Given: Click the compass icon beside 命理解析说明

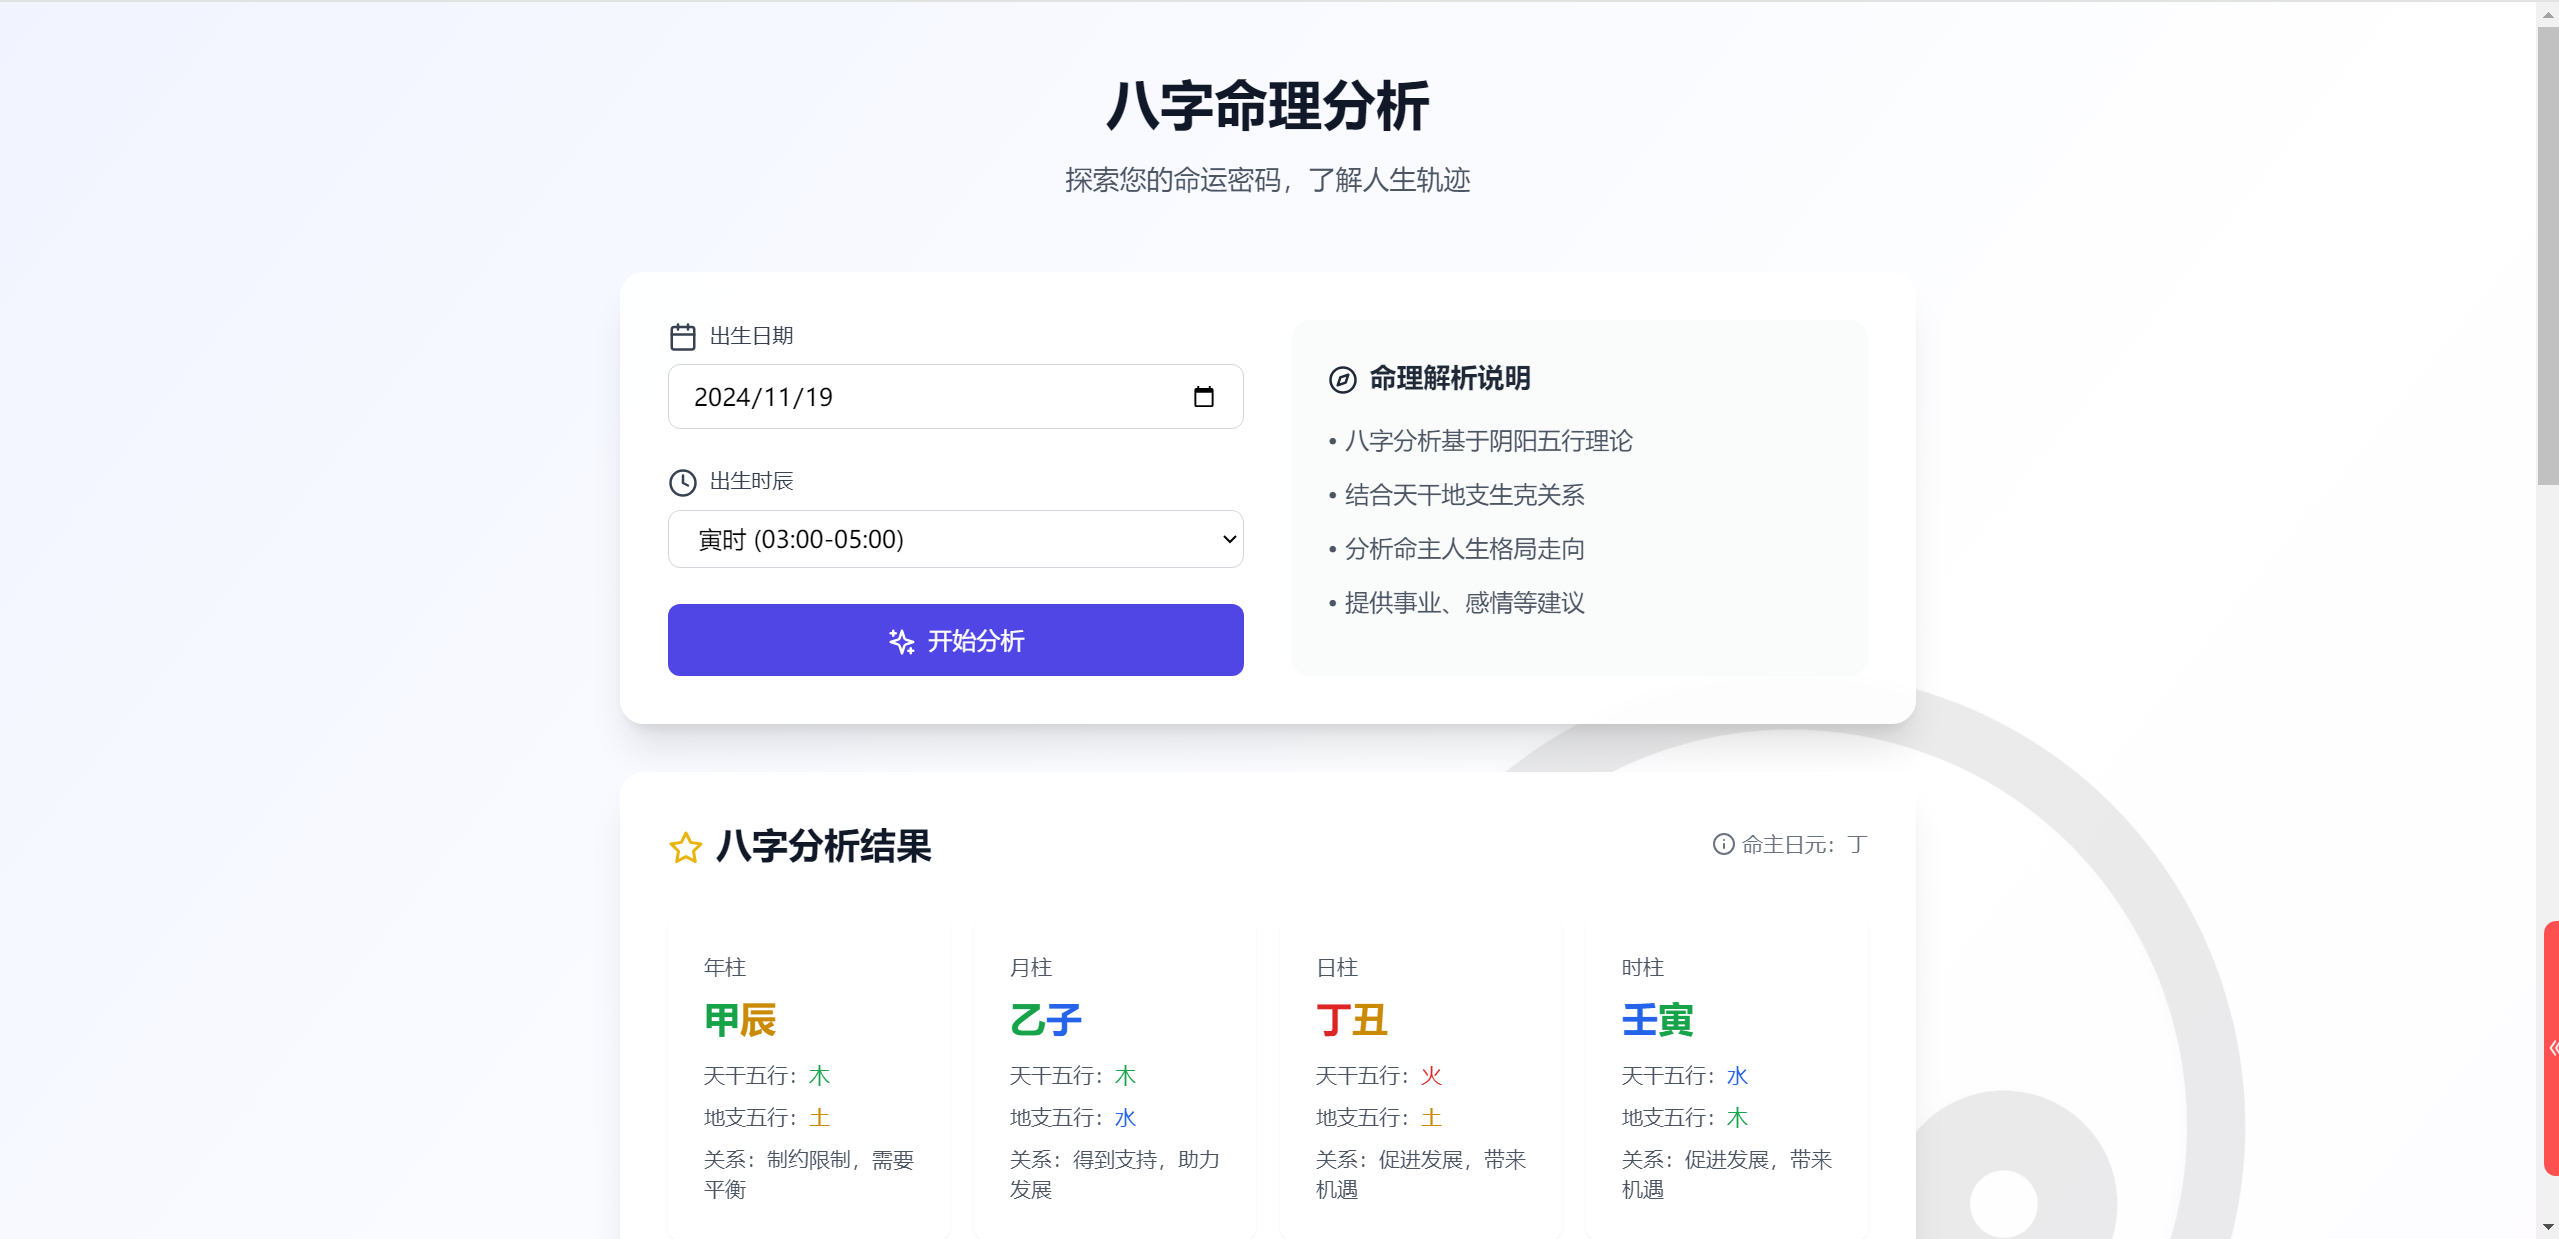Looking at the screenshot, I should coord(1342,380).
